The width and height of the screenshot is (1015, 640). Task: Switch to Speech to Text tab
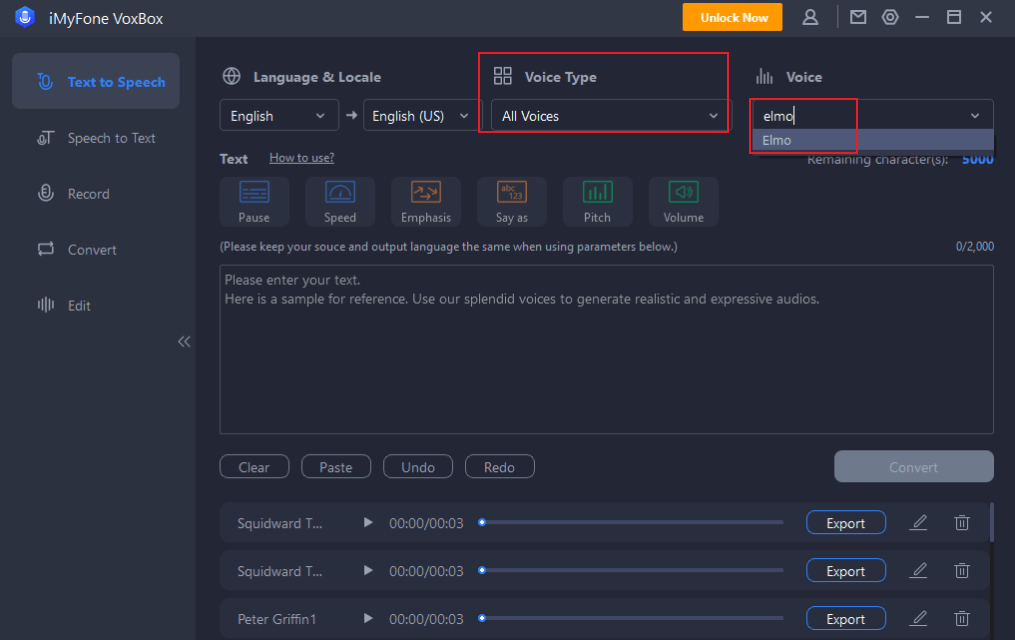point(96,138)
